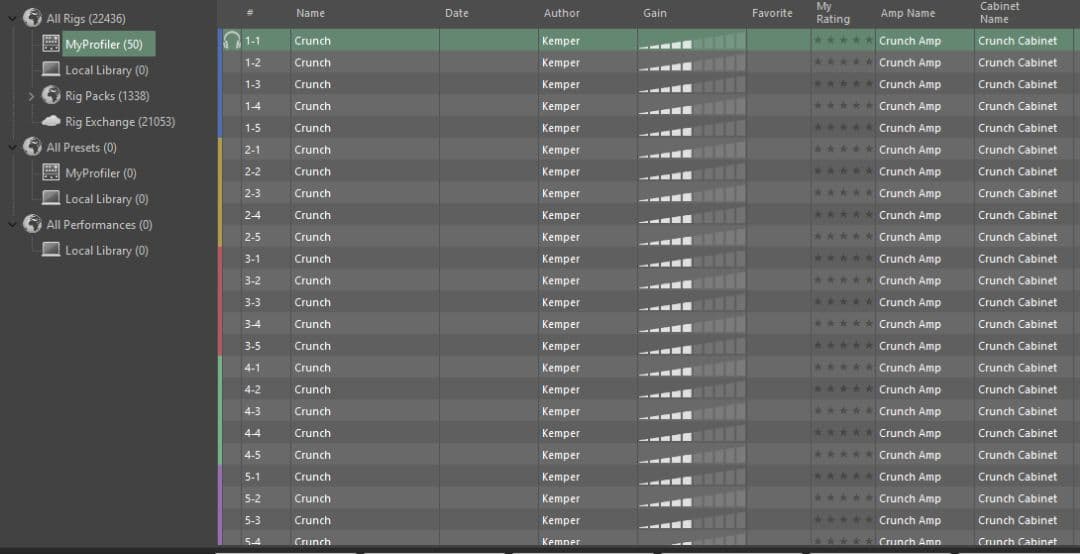Sort the list by the Author column header
1080x554 pixels.
tap(561, 13)
